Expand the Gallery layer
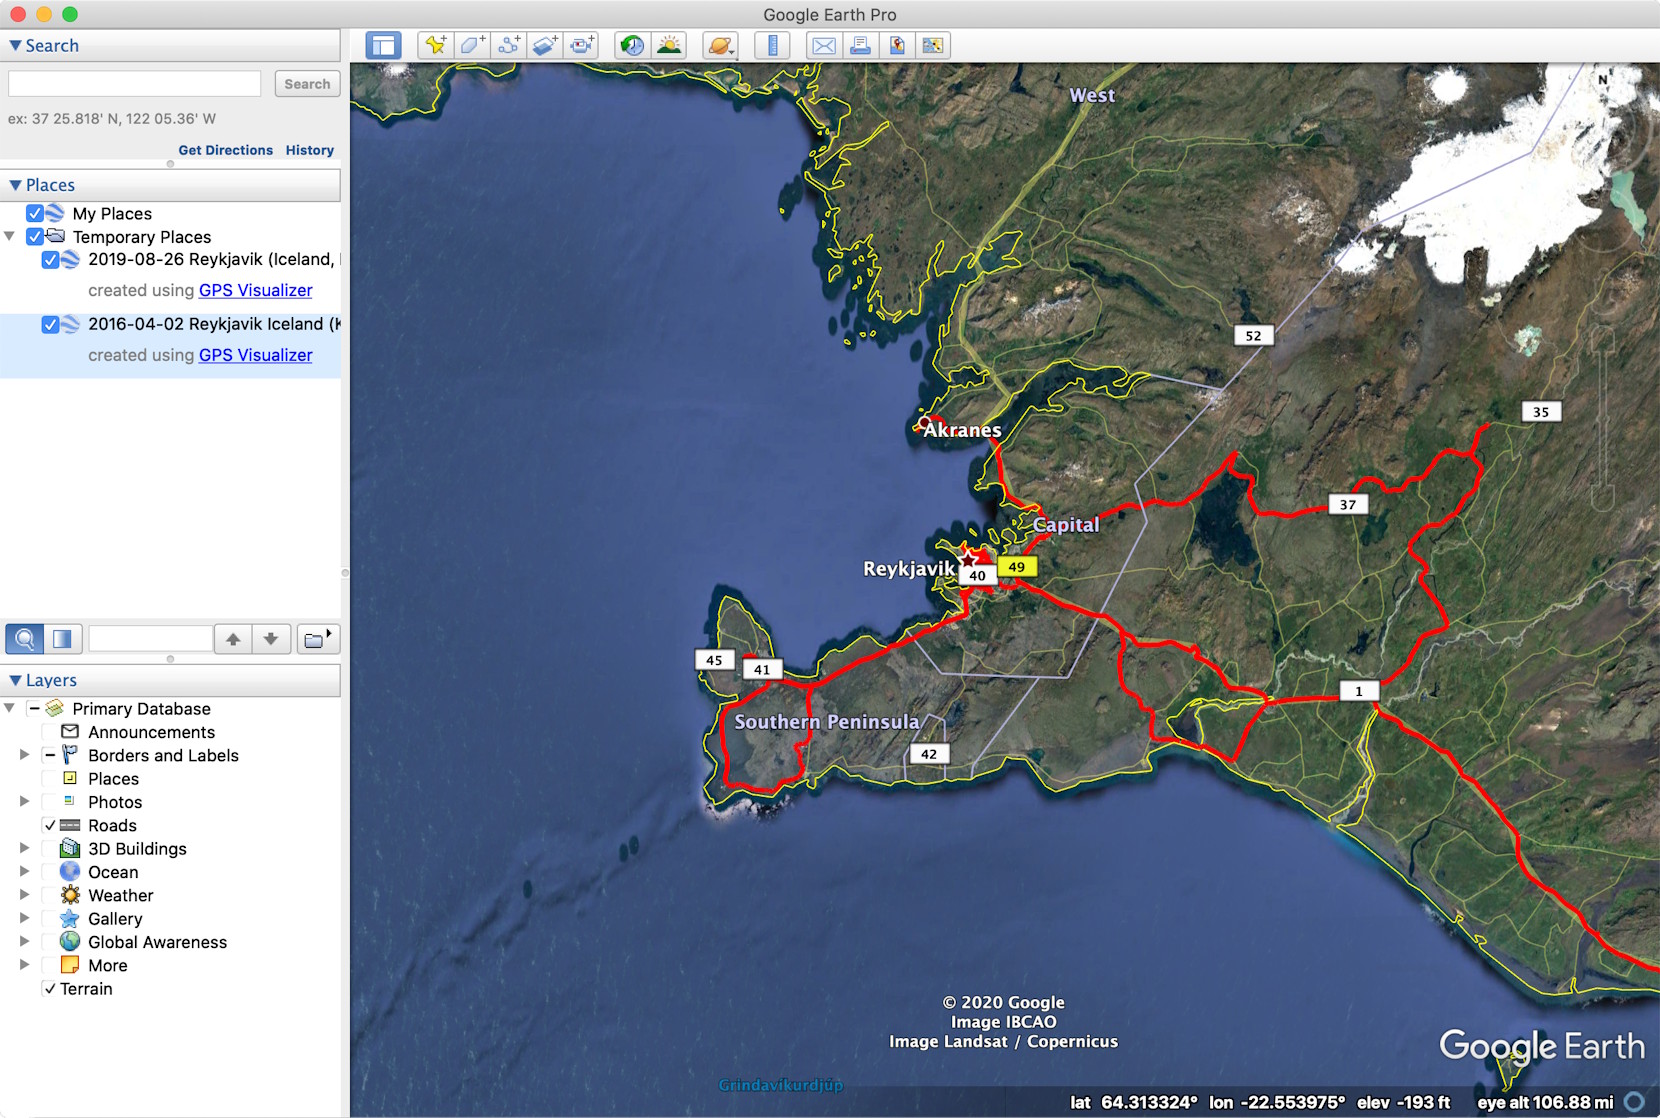 (x=25, y=918)
